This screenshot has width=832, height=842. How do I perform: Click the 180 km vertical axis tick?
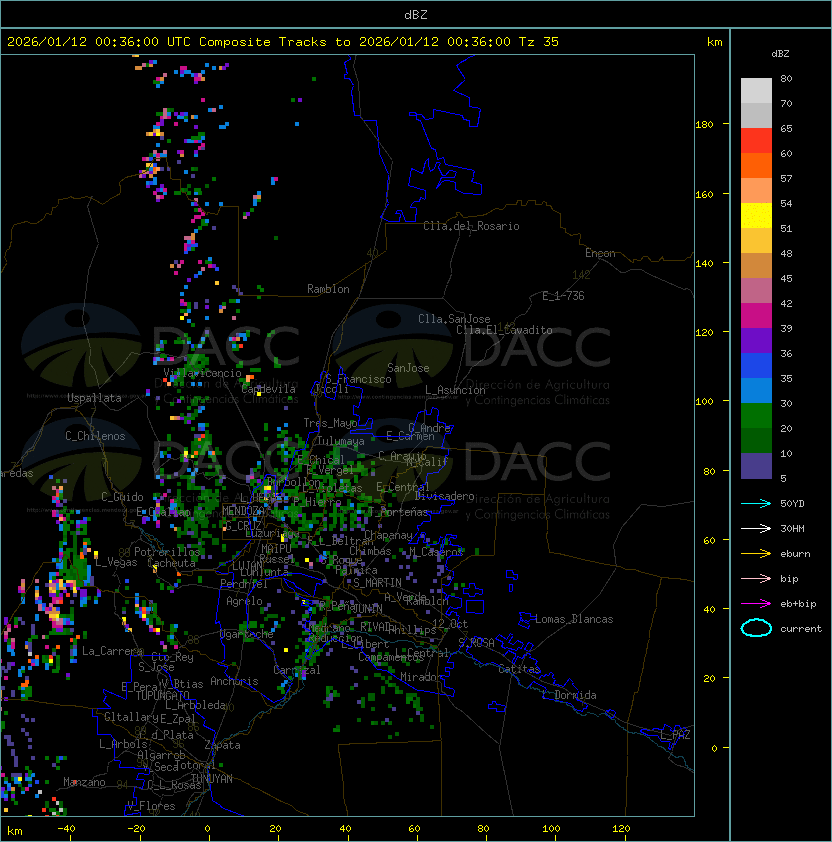click(704, 124)
